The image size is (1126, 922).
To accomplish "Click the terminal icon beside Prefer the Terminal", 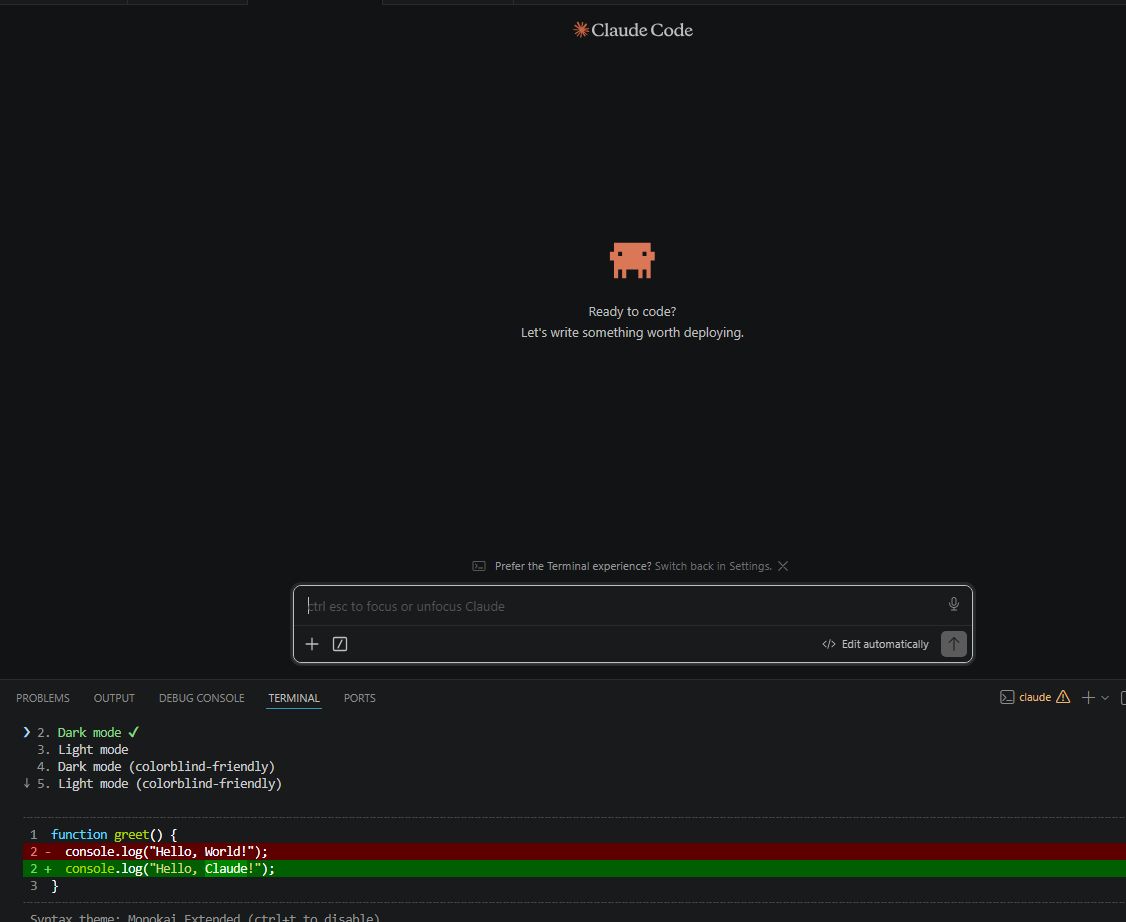I will (x=479, y=566).
